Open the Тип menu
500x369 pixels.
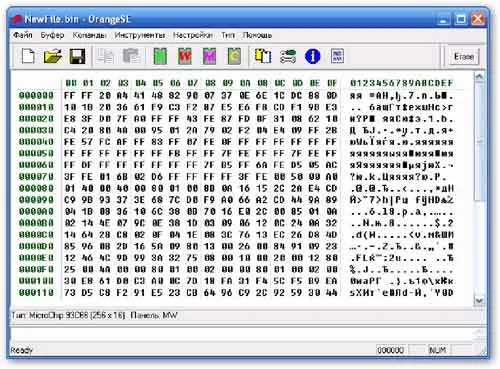[x=228, y=35]
